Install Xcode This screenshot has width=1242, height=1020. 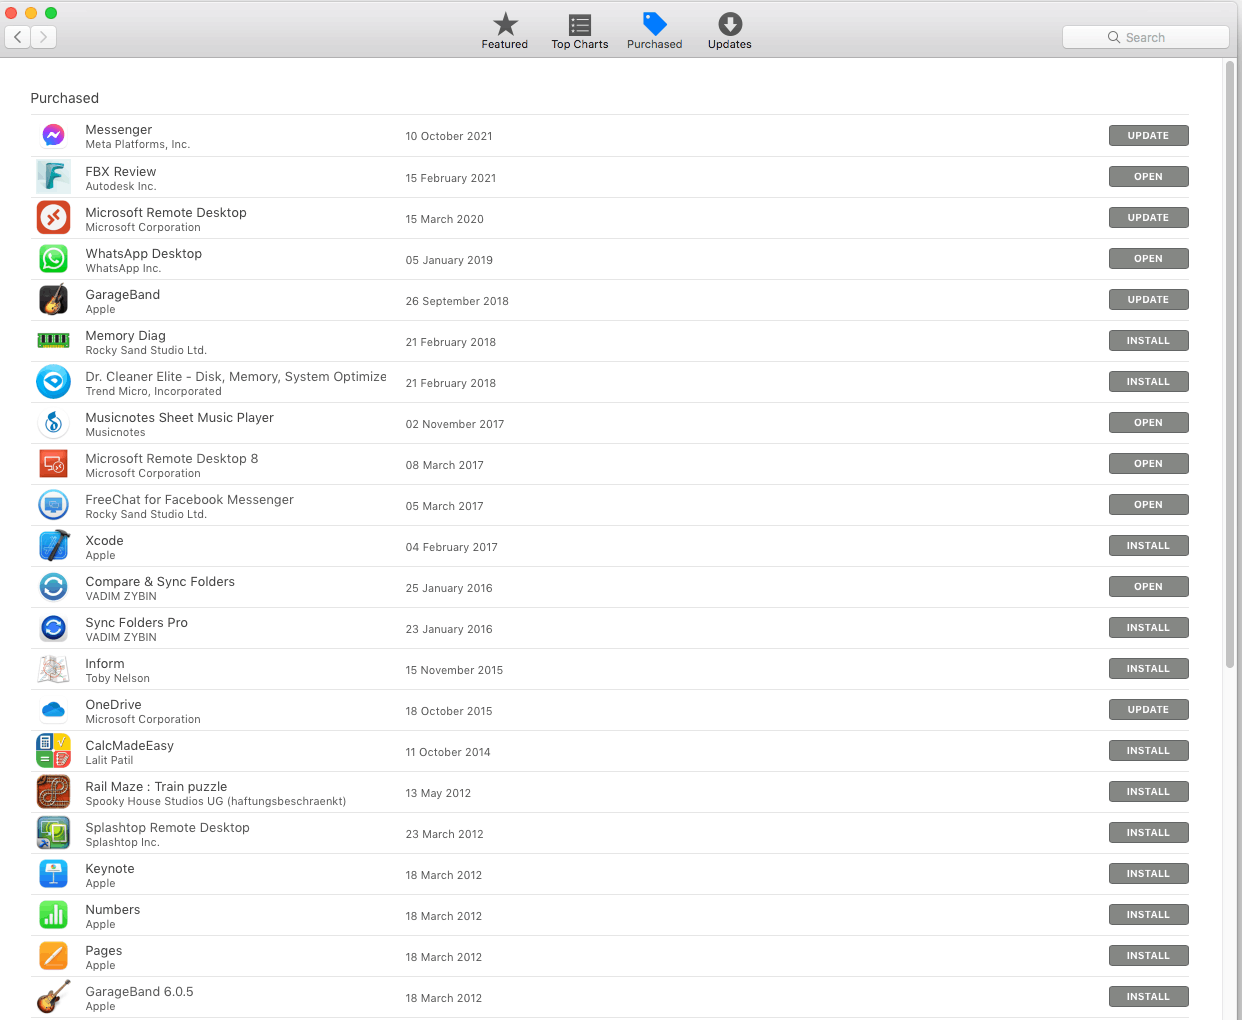click(x=1148, y=545)
